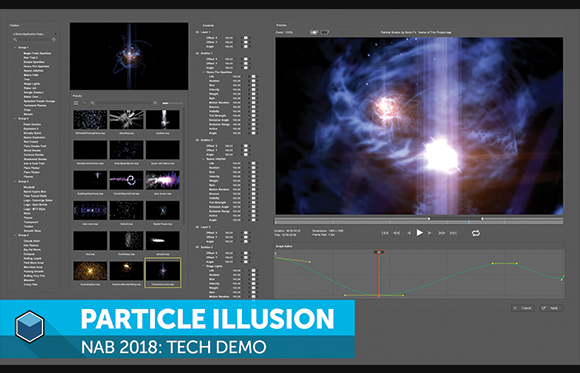
Task: Toggle Emitter 1 Offset Y checkbox
Action: click(246, 64)
